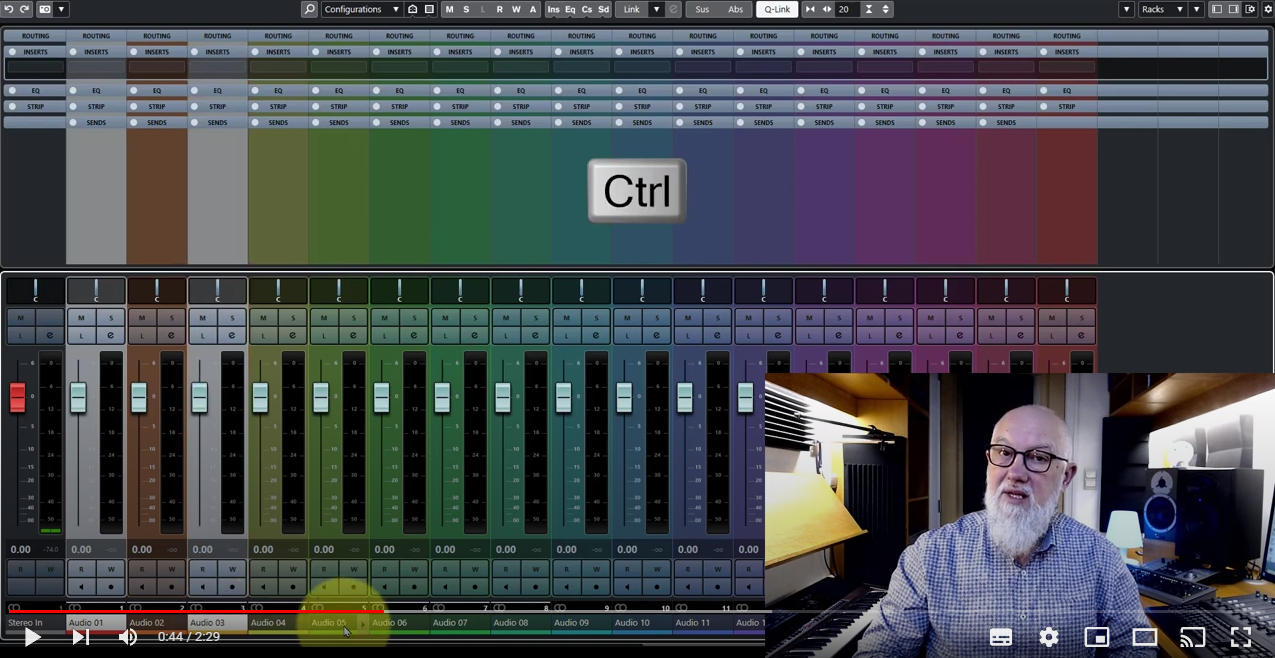Toggle EQ bypass on Audio 05 column
Screen dimensions: 1275x658
(316, 90)
